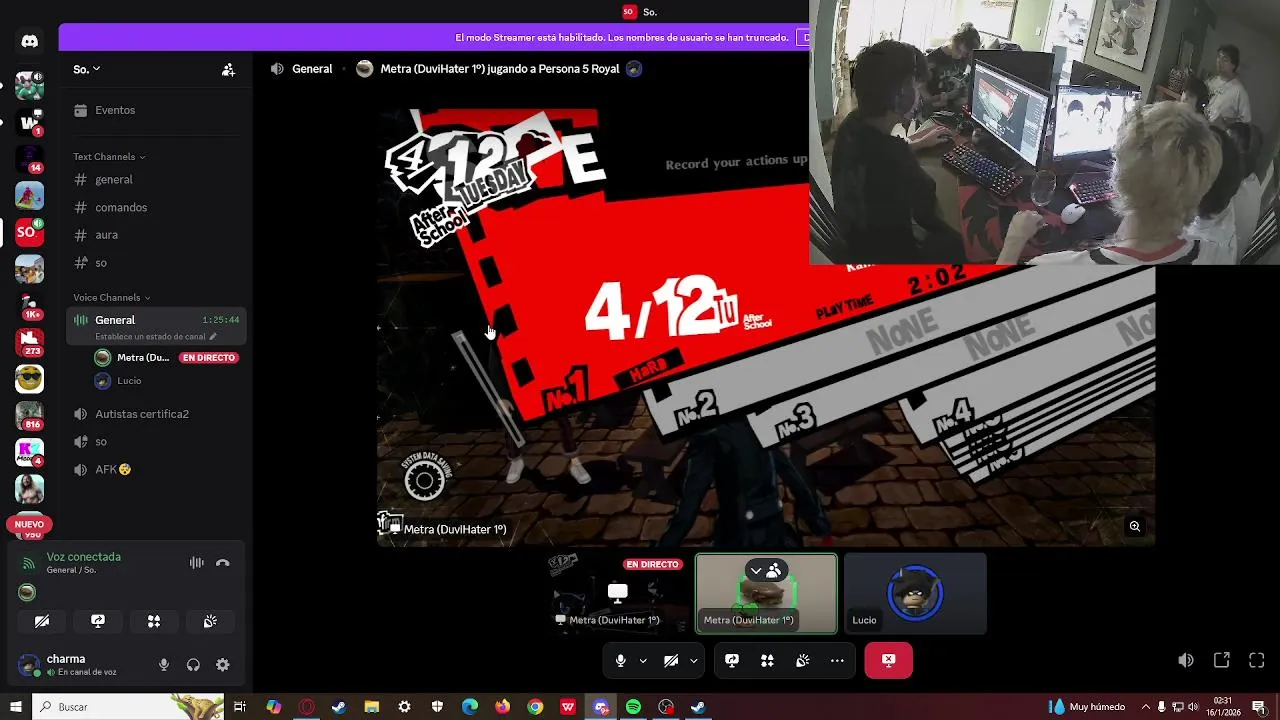Open the sunglasses emoji server
The image size is (1280, 720).
point(29,379)
